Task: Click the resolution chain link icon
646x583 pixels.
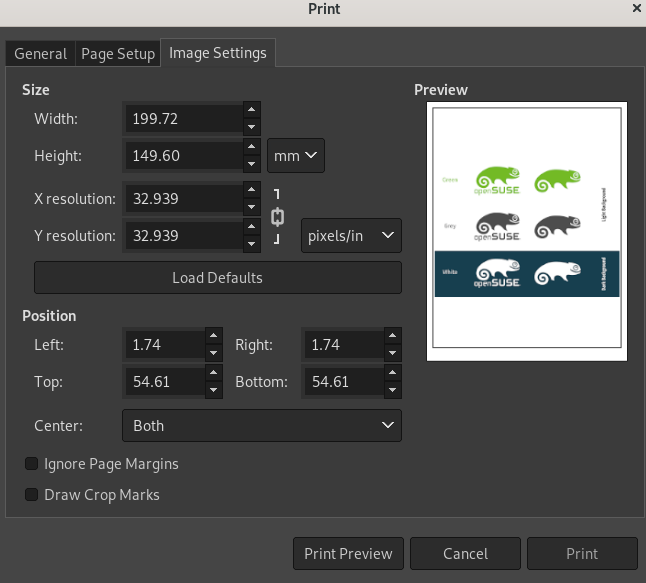Action: pos(278,216)
